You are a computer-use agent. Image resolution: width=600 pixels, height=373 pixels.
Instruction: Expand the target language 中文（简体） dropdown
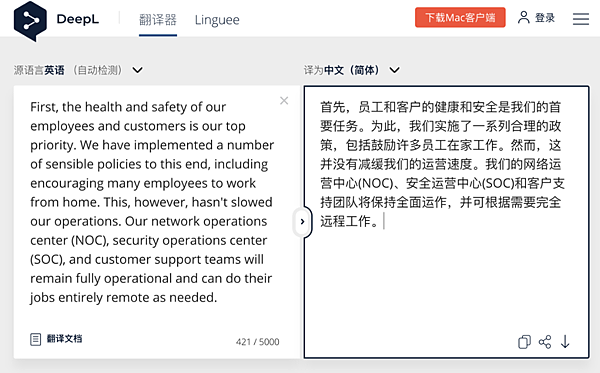click(395, 70)
